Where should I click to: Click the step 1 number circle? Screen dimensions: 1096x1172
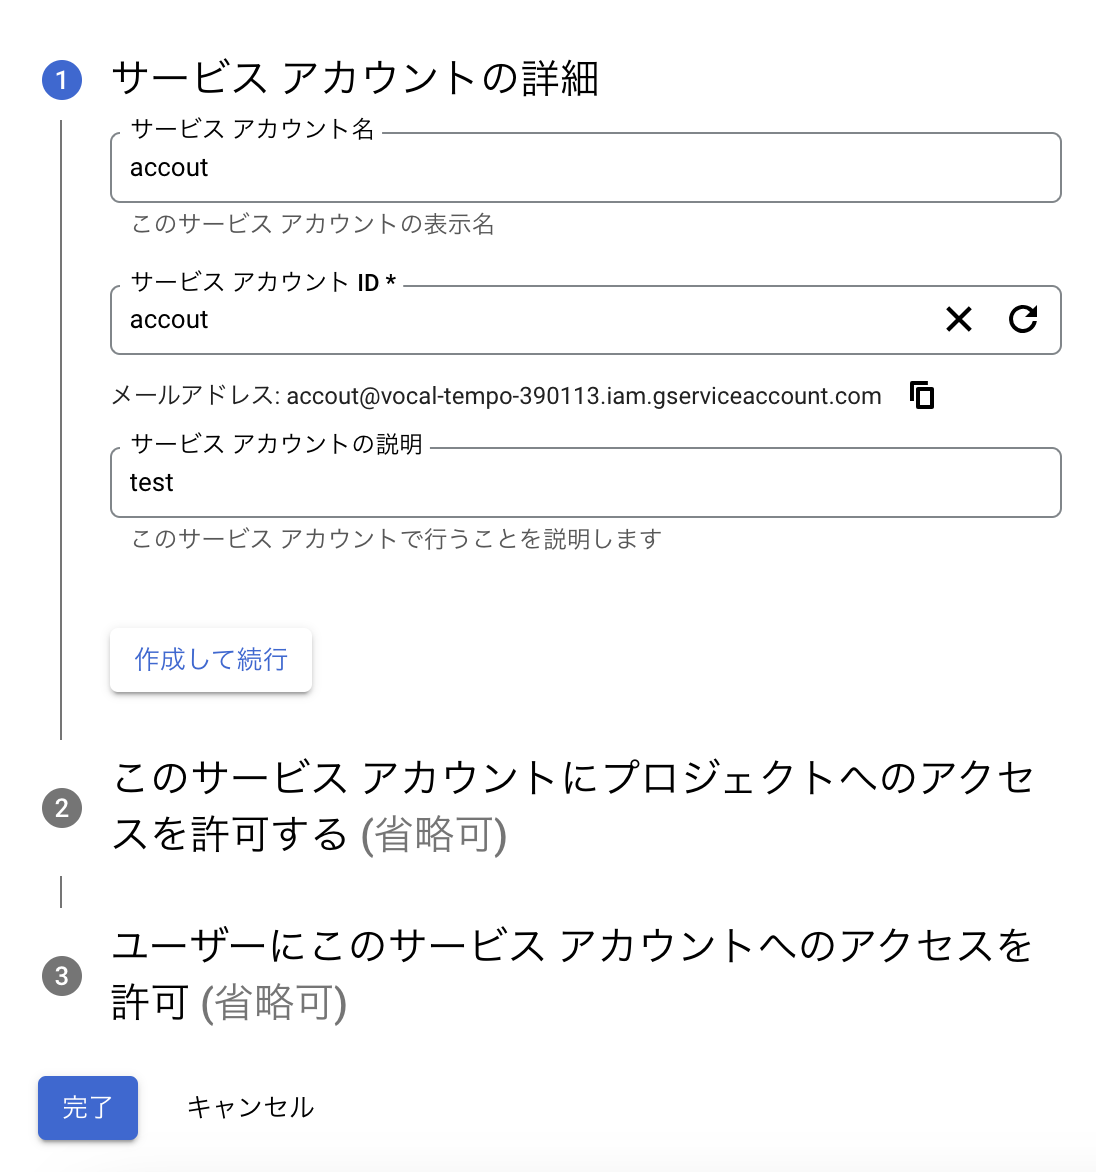[61, 80]
